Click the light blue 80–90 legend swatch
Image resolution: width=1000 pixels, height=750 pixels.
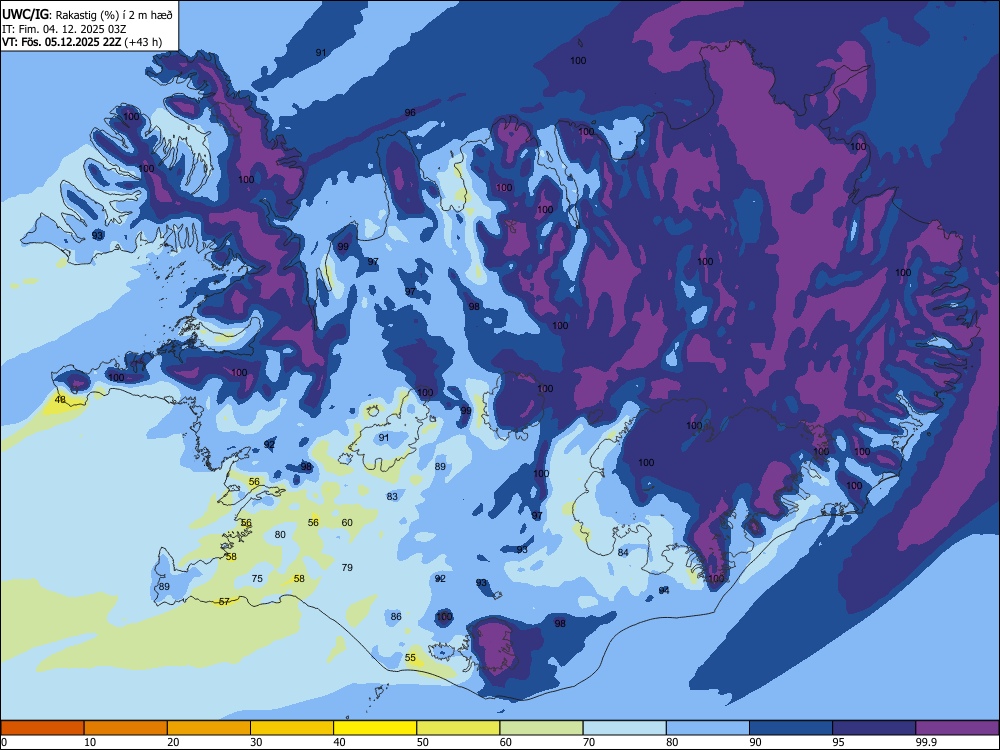click(x=708, y=728)
